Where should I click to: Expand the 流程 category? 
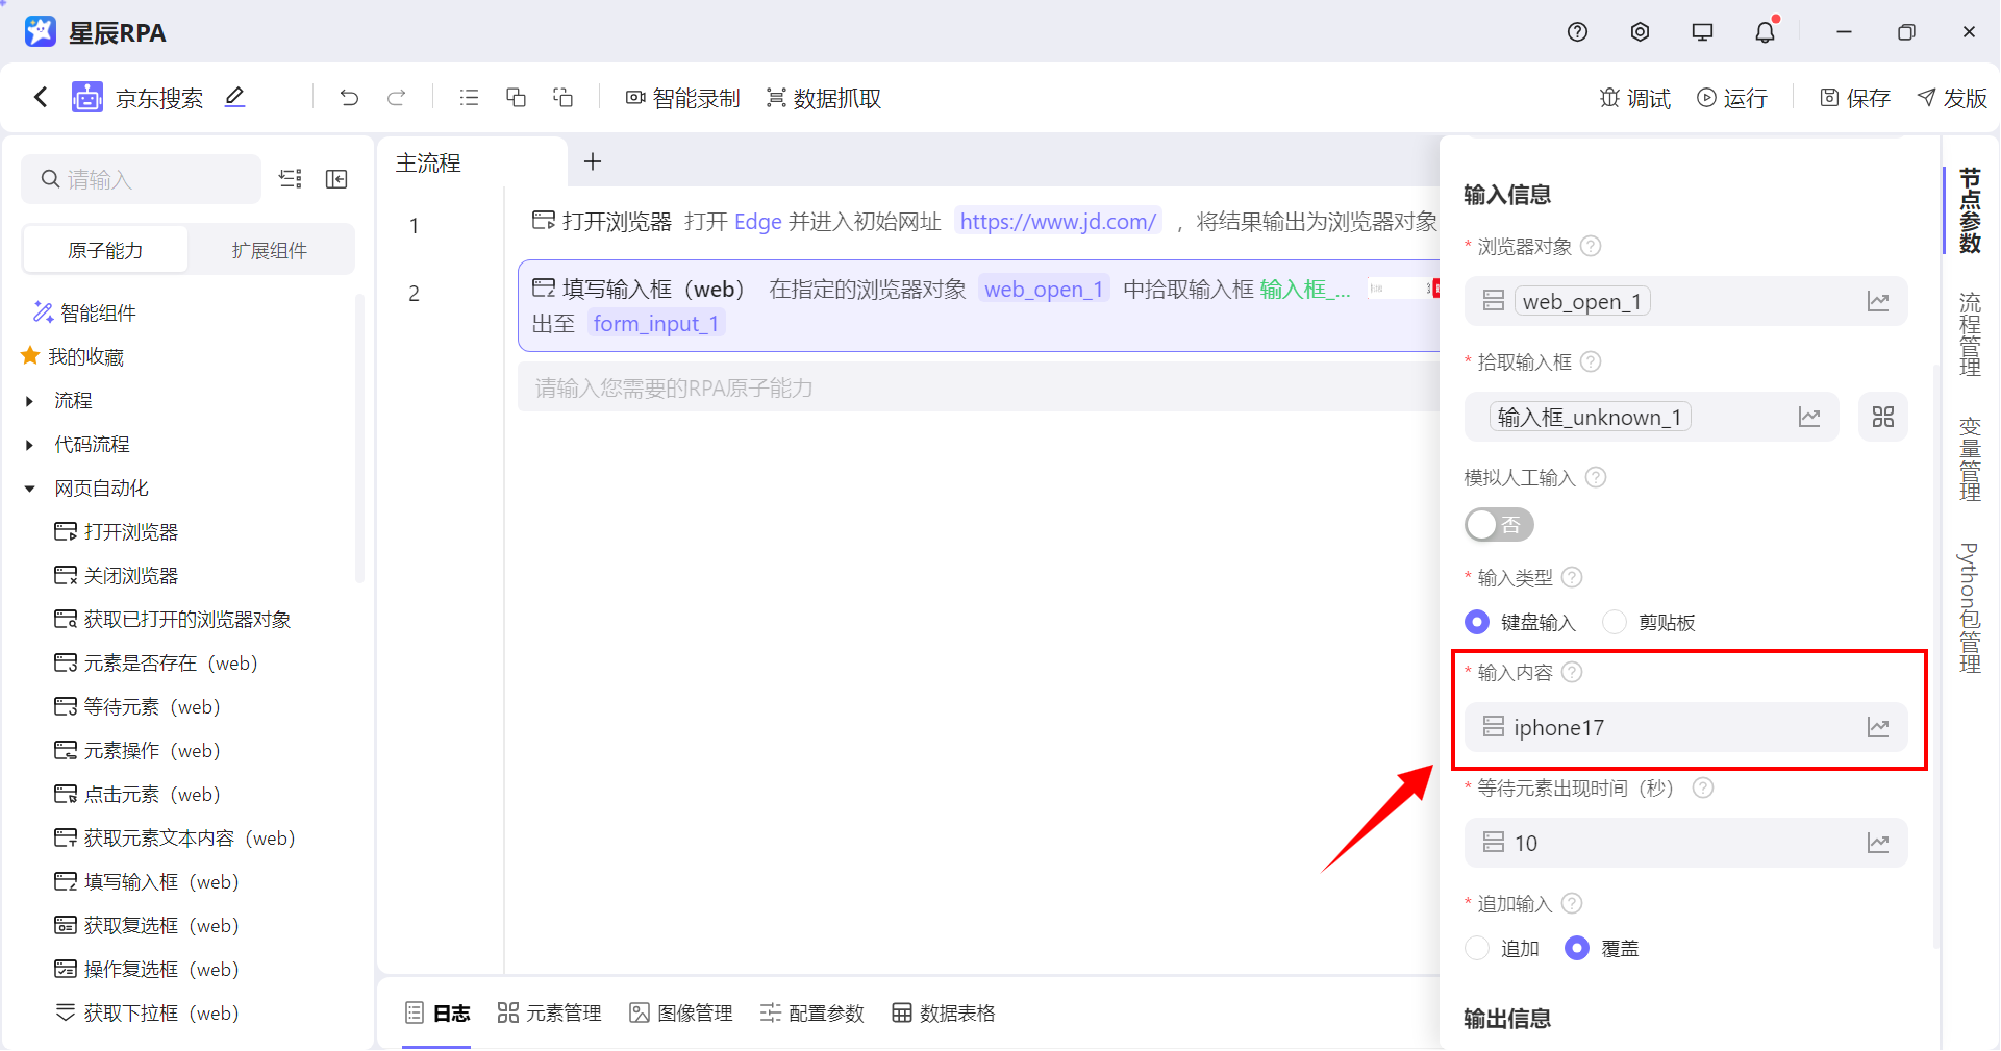28,400
